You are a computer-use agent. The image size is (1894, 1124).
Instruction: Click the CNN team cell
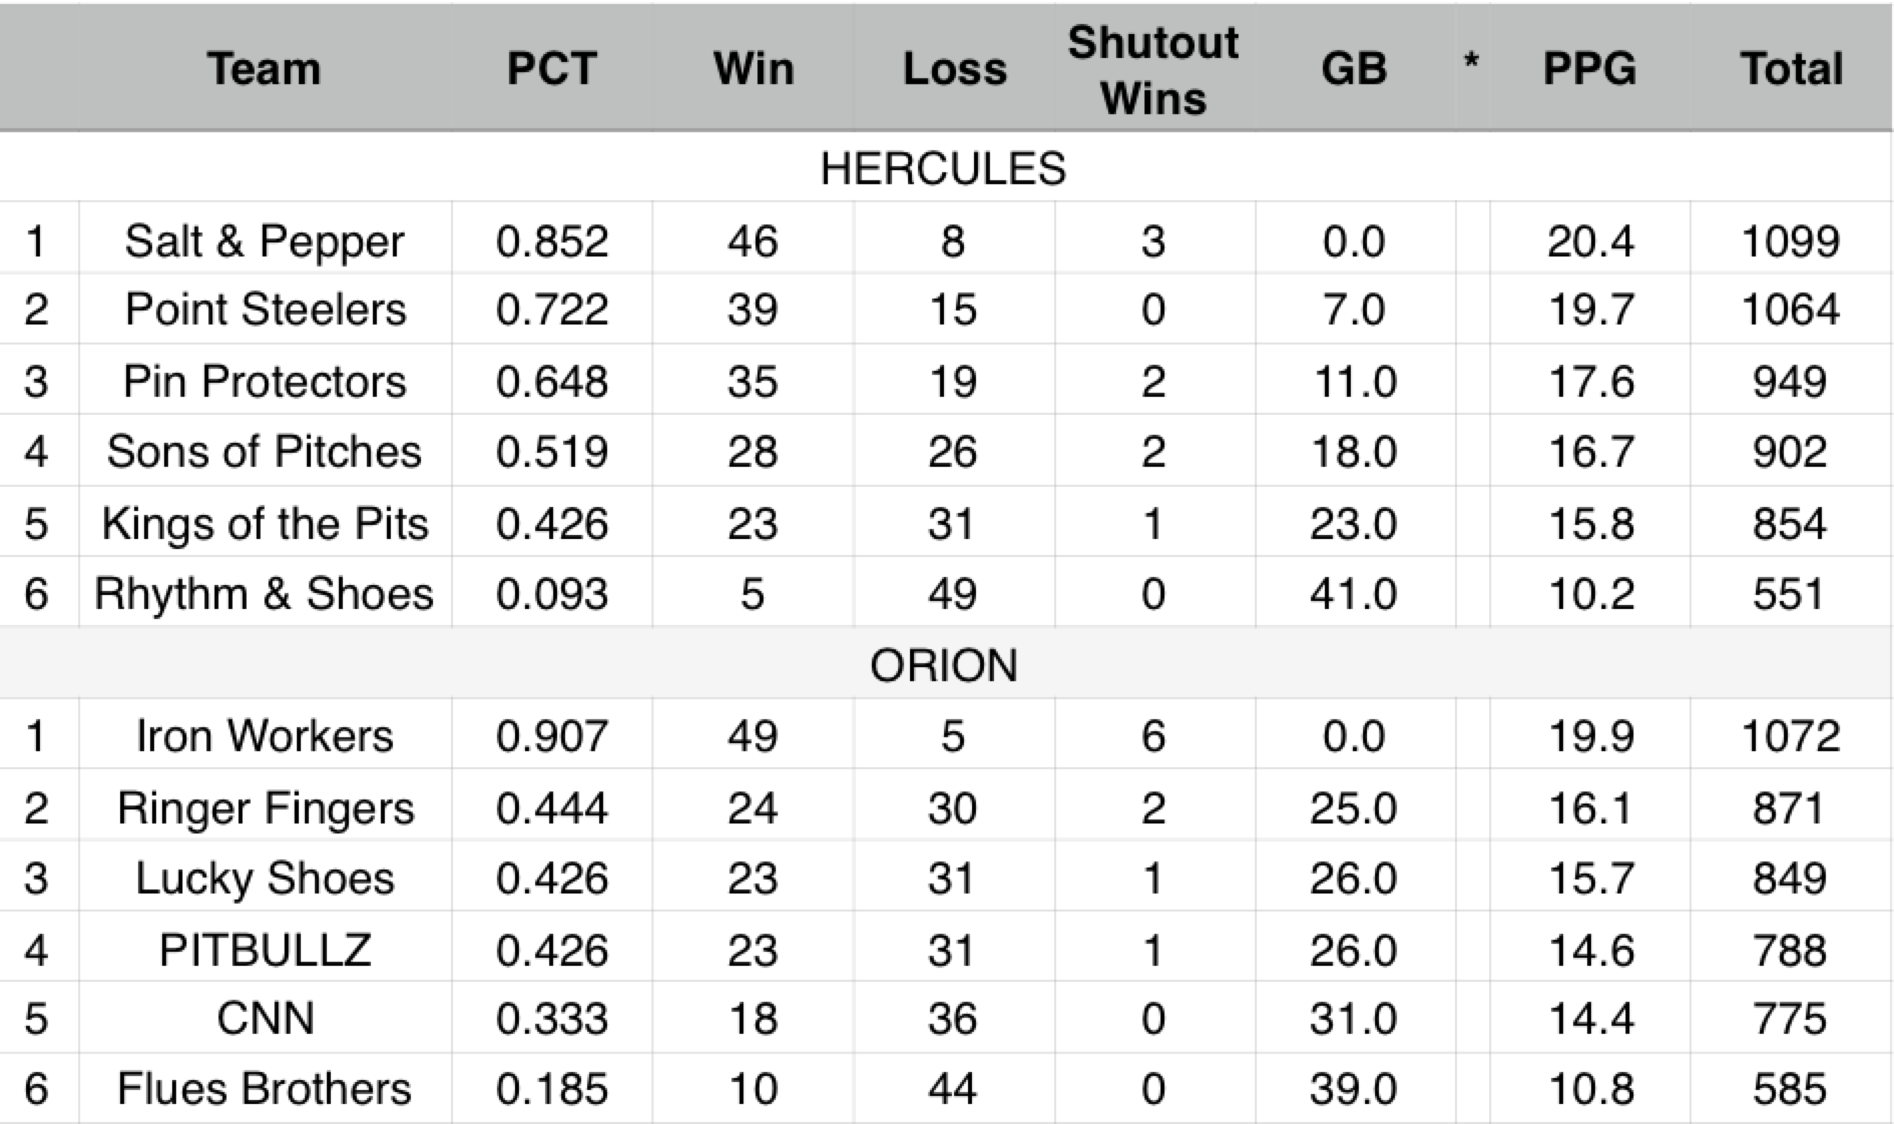[x=265, y=1018]
